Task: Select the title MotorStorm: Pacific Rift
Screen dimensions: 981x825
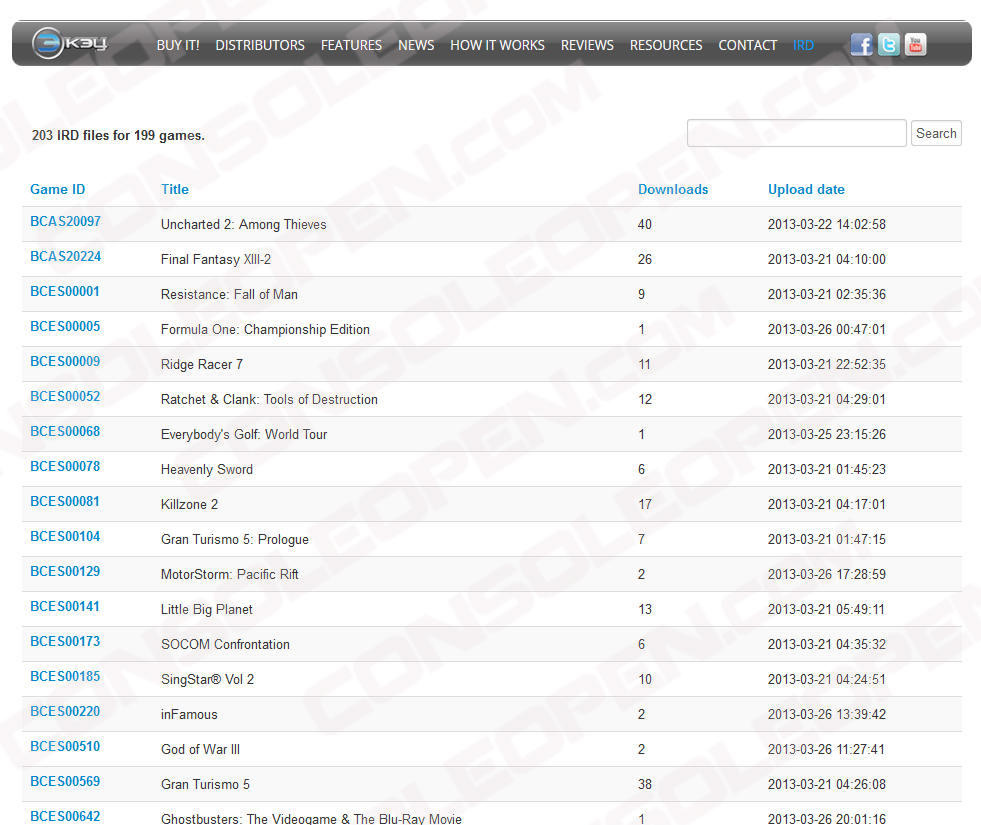Action: pos(230,575)
